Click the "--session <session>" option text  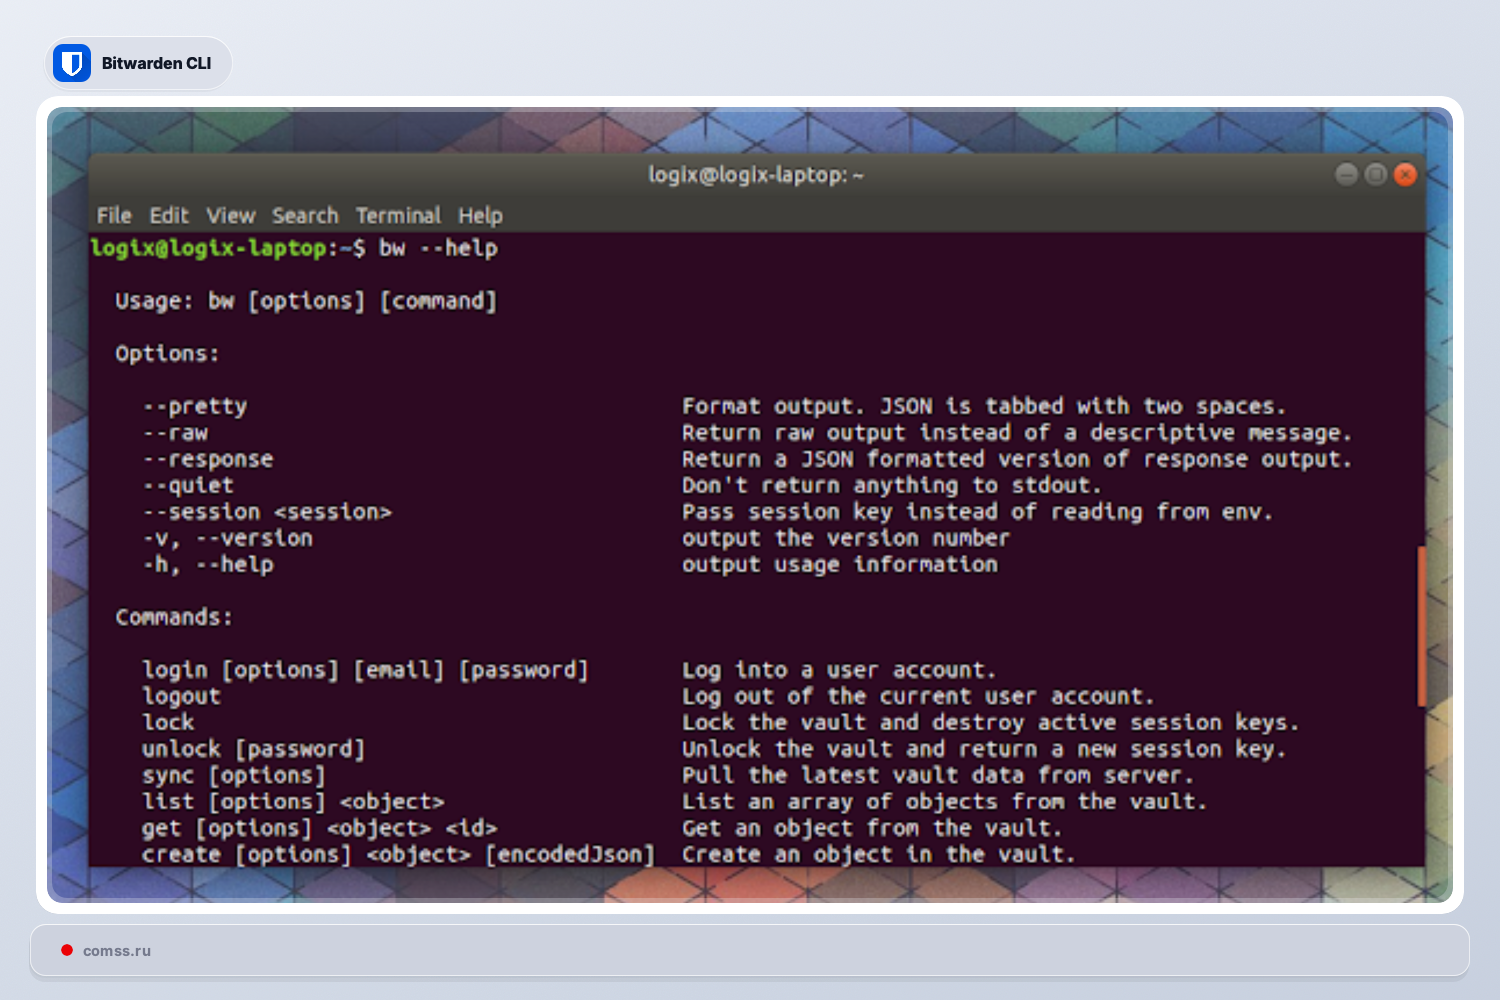(267, 512)
